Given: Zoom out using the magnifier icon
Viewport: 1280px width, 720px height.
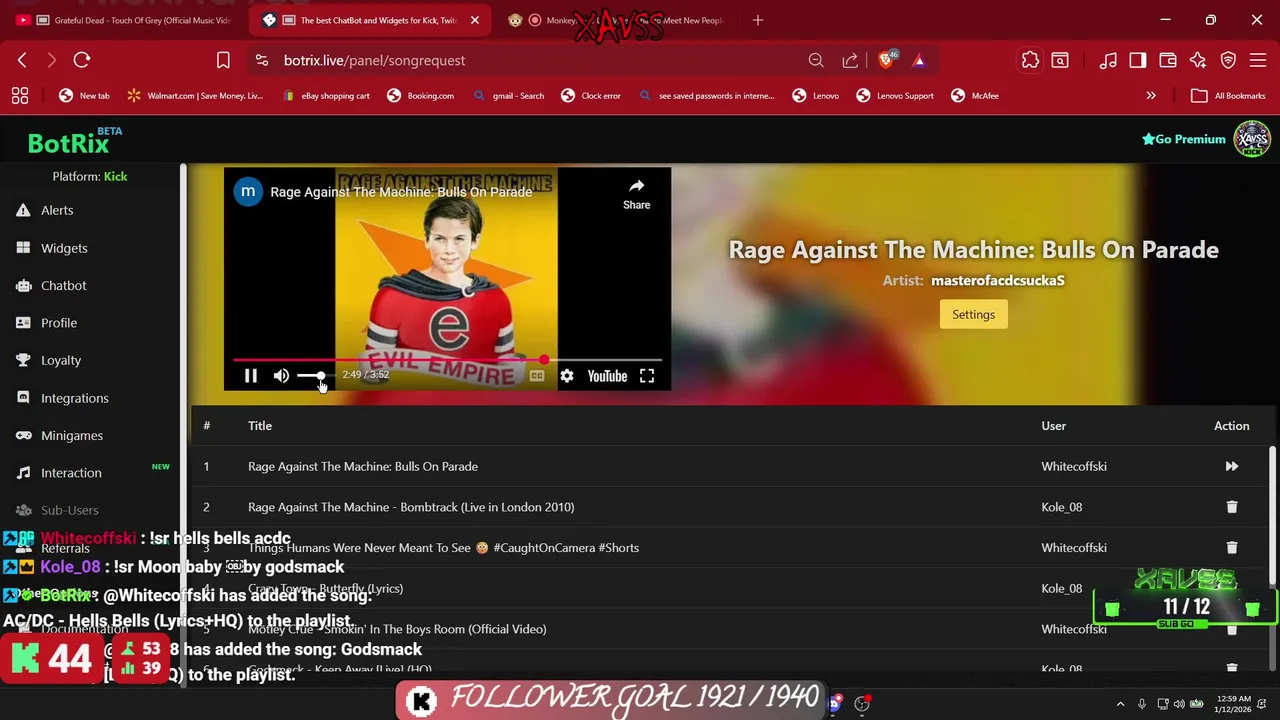Looking at the screenshot, I should (x=816, y=60).
